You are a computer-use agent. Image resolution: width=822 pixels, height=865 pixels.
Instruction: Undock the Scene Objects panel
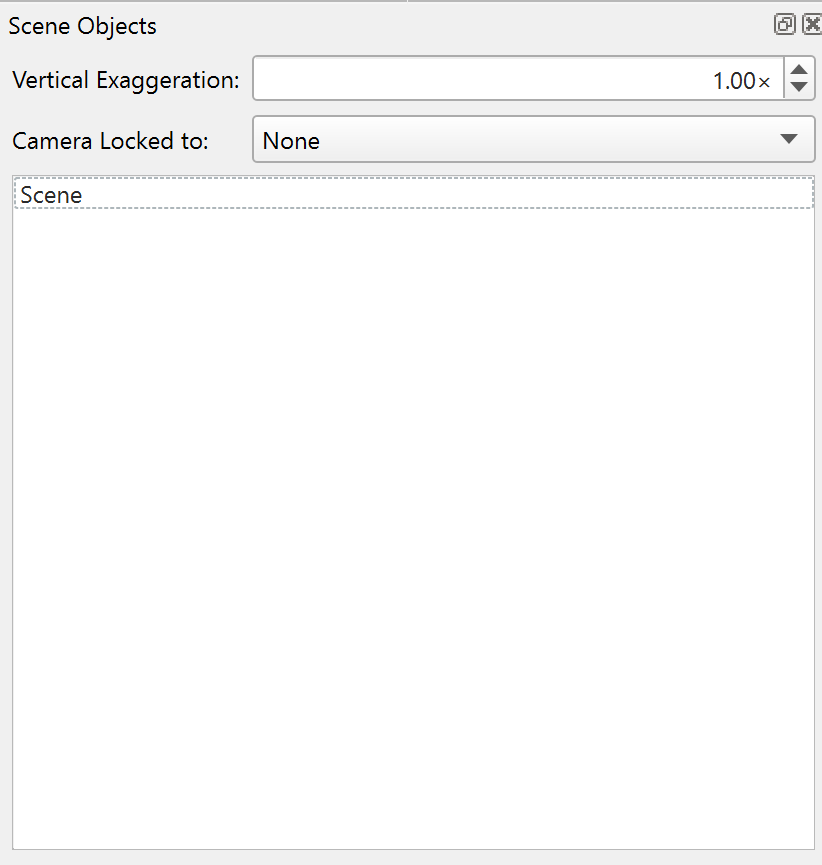pyautogui.click(x=785, y=25)
